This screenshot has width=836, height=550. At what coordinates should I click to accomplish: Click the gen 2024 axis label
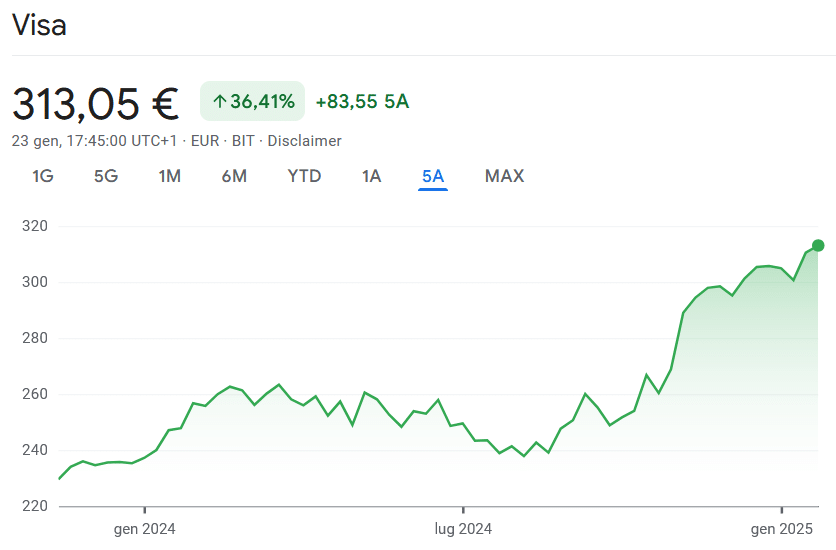pos(144,529)
